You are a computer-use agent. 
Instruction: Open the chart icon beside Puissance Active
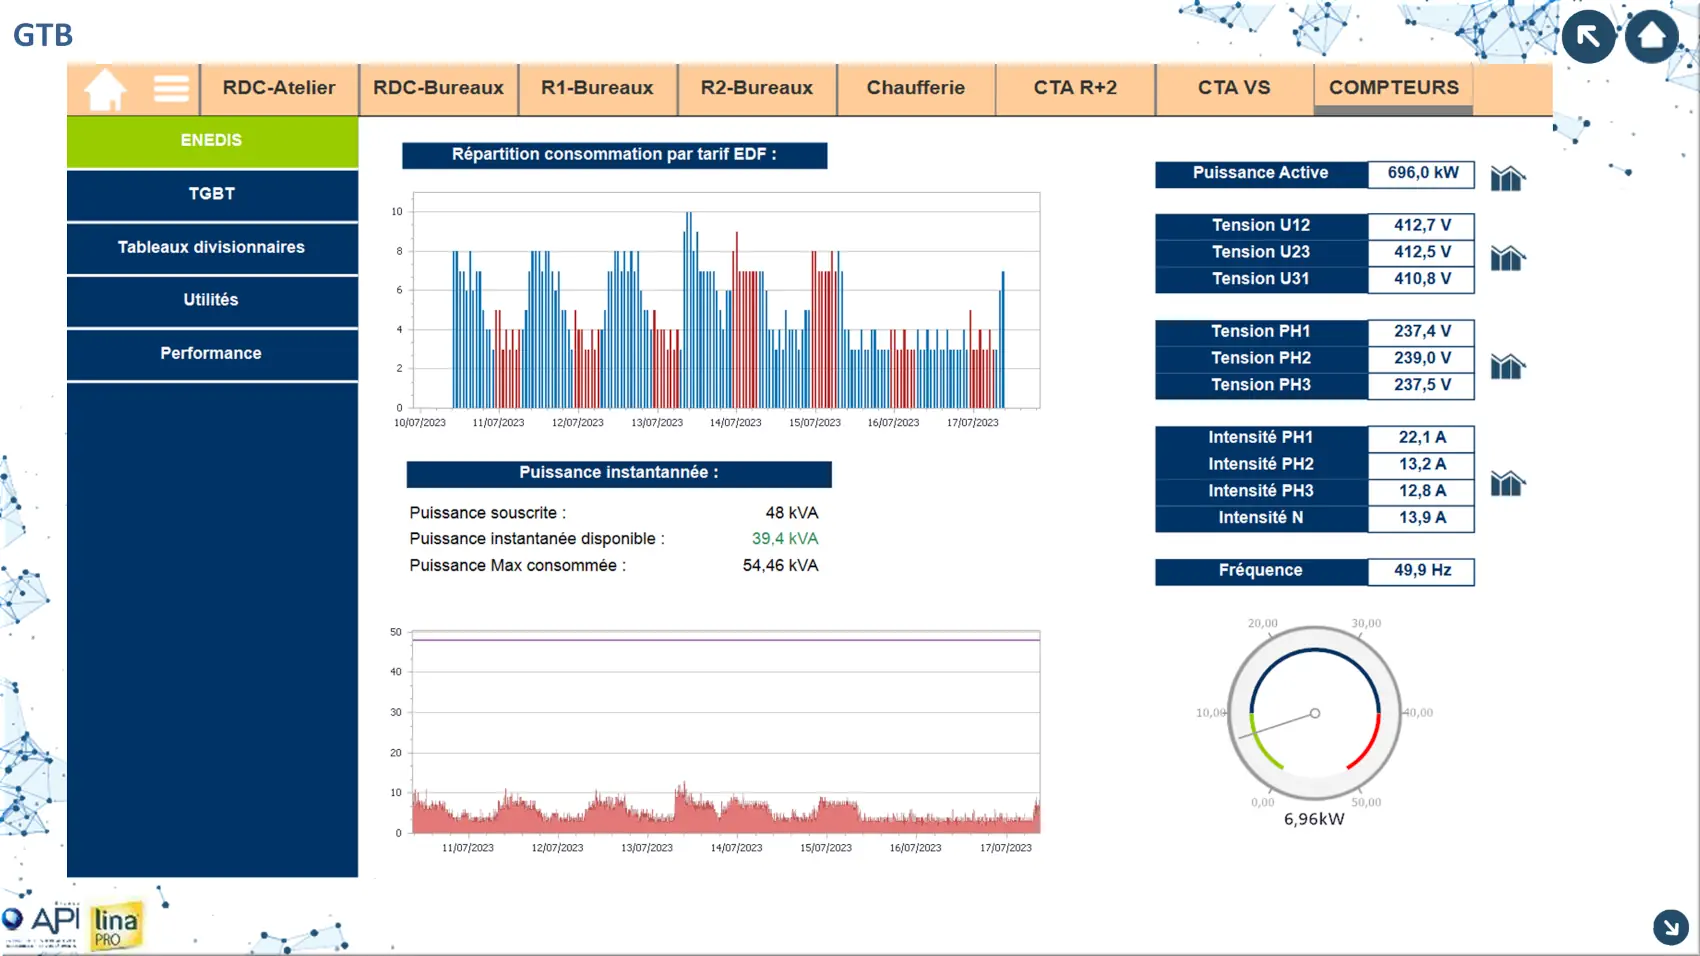point(1507,178)
